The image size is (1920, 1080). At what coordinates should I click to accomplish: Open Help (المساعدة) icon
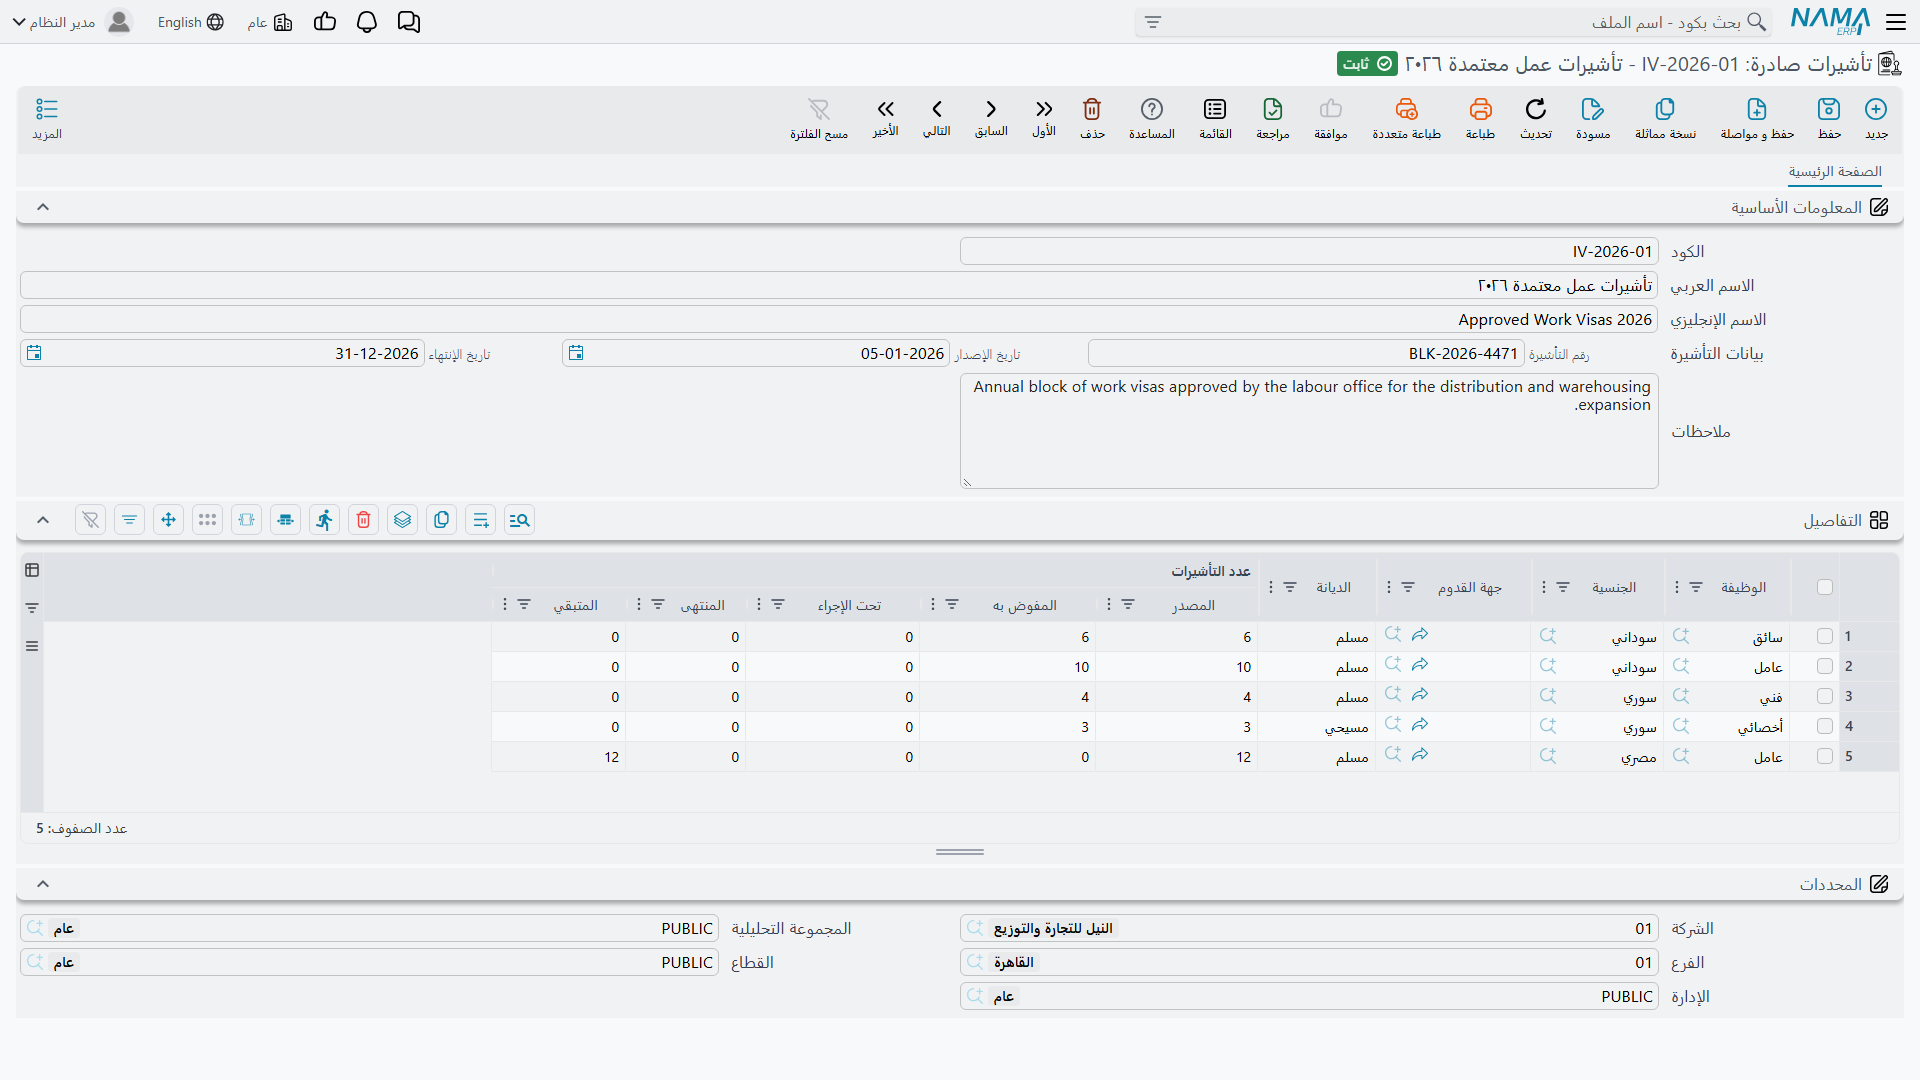(x=1152, y=109)
